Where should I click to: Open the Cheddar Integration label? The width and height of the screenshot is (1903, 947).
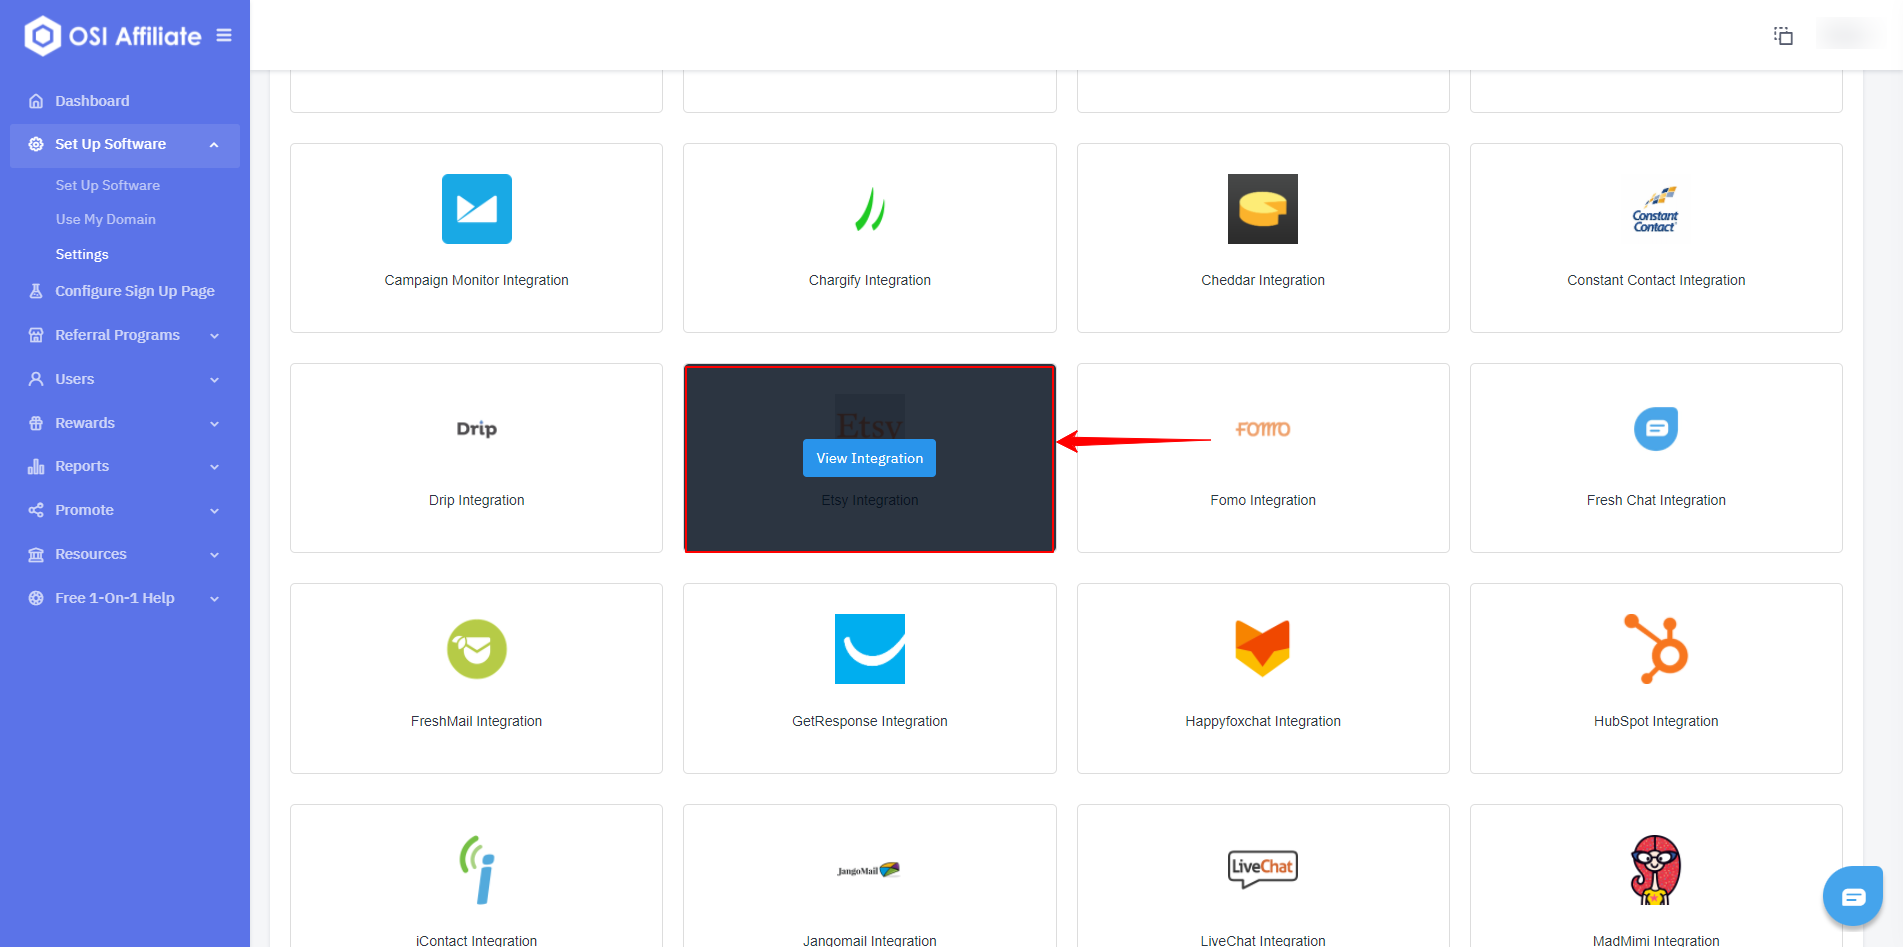point(1263,280)
